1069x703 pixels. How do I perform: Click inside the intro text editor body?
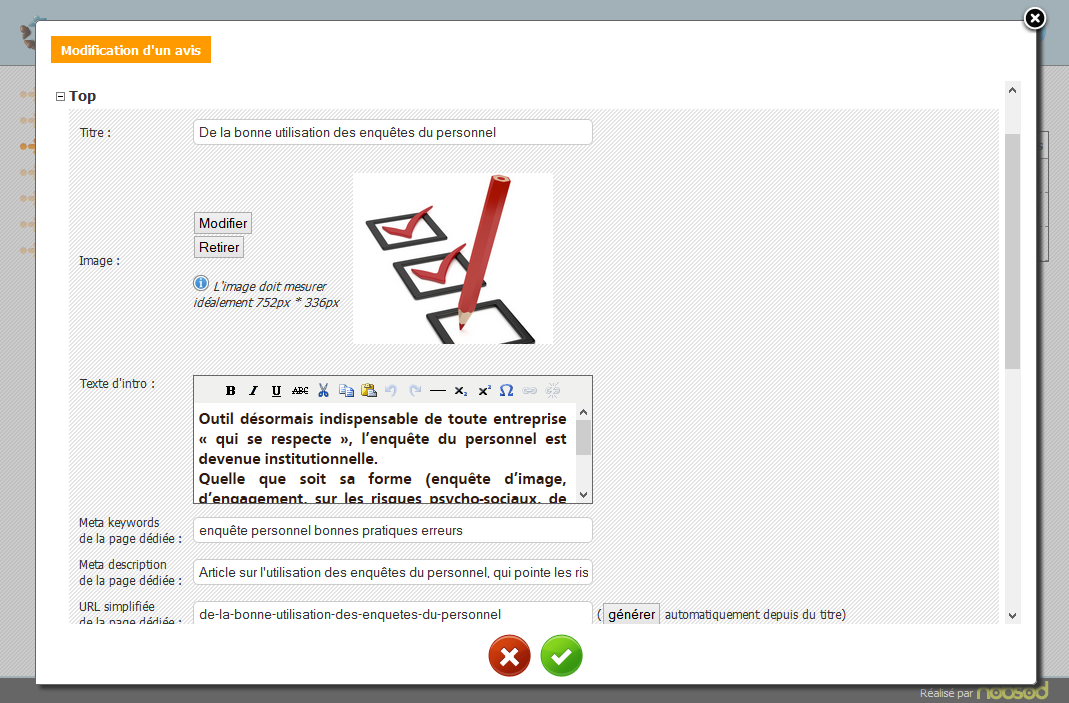[x=384, y=453]
